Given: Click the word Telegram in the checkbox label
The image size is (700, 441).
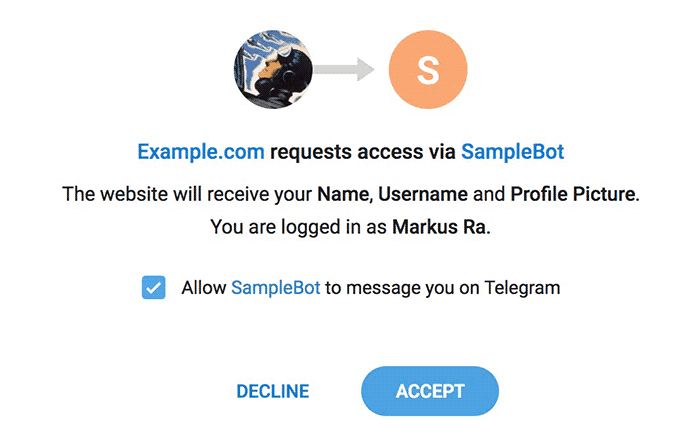Looking at the screenshot, I should [x=522, y=288].
